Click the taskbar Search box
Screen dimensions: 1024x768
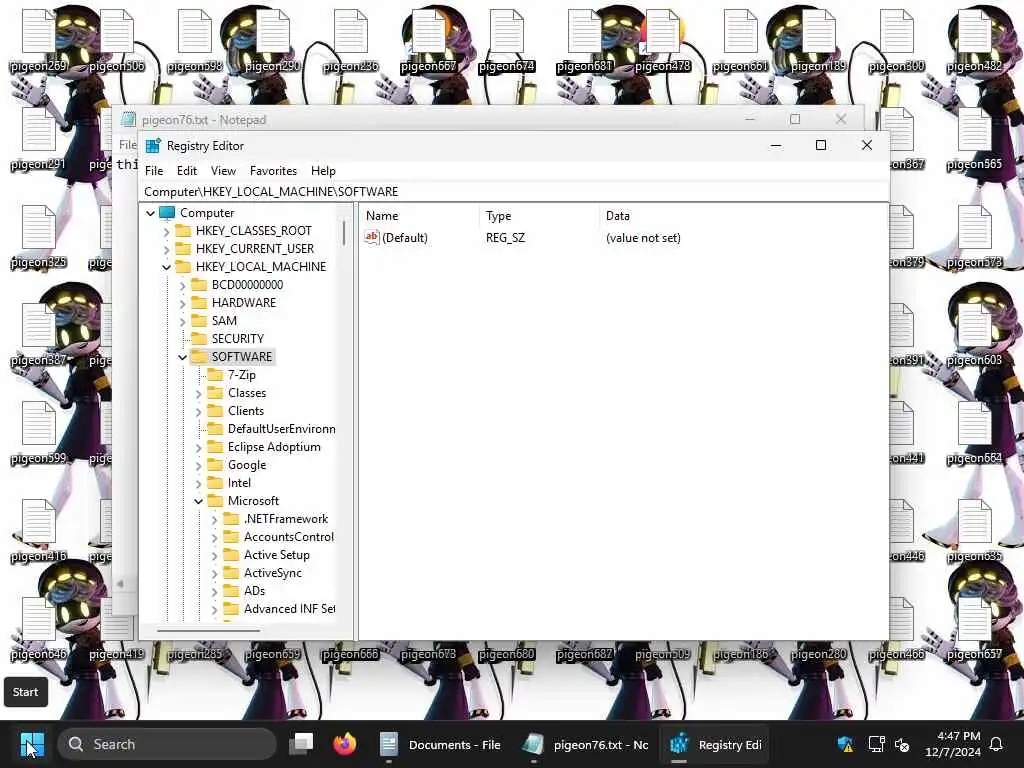[167, 744]
